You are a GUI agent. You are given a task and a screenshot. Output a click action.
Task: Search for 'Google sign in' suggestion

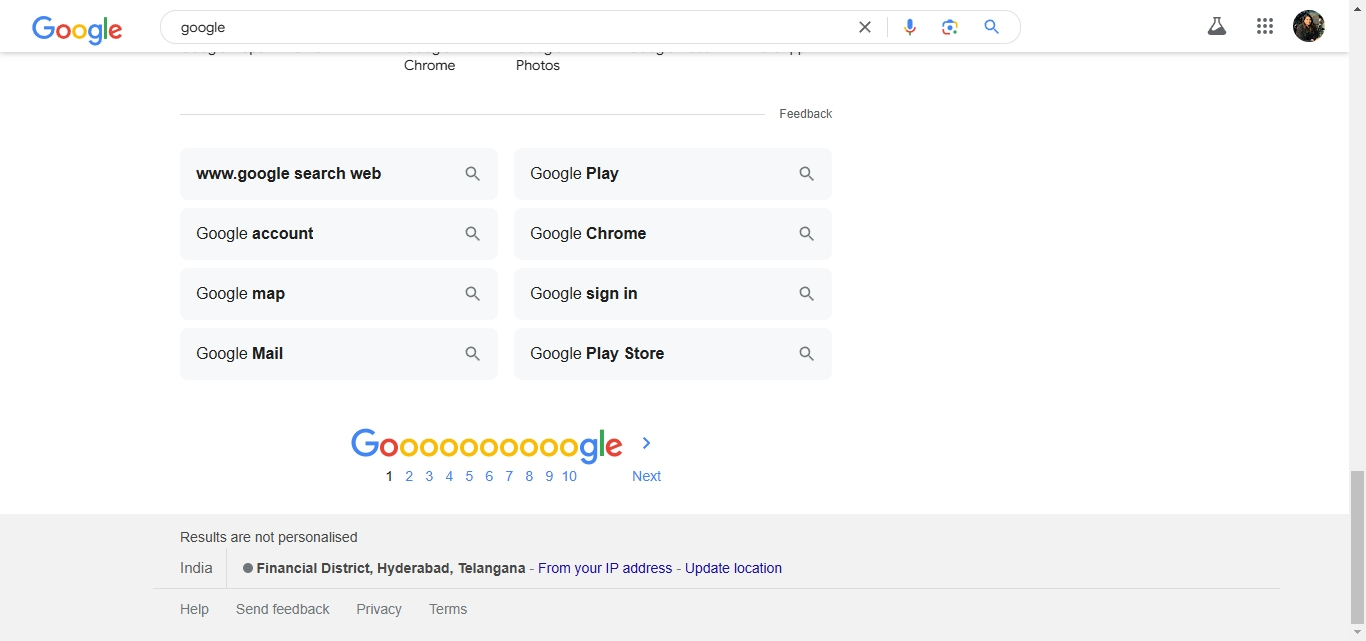673,294
